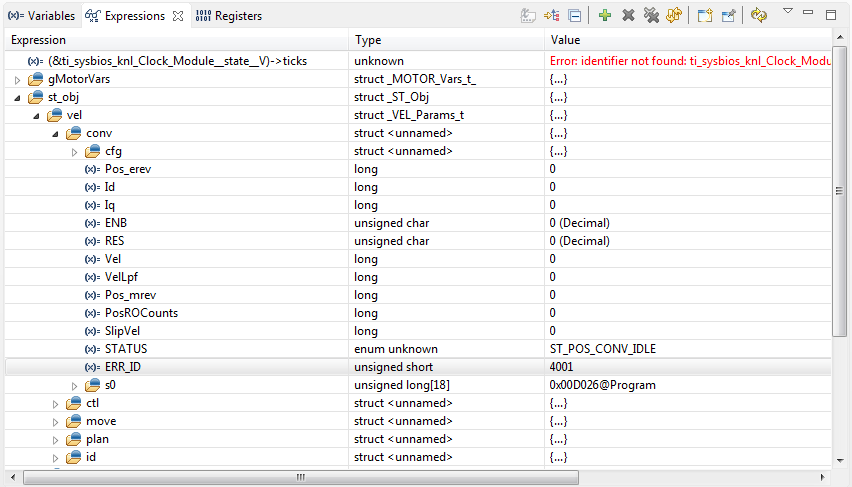Screen dimensions: 852x487
Task: Click the yellow Refresh arrows icon
Action: [x=674, y=15]
